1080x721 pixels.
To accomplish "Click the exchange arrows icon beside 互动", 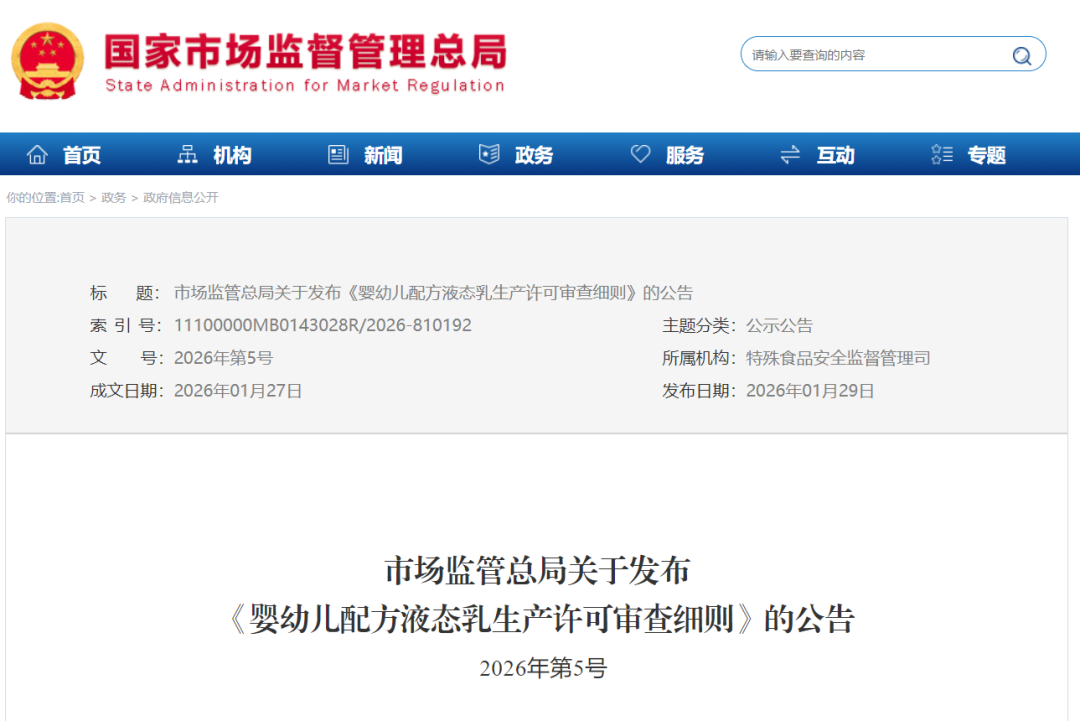I will [790, 154].
